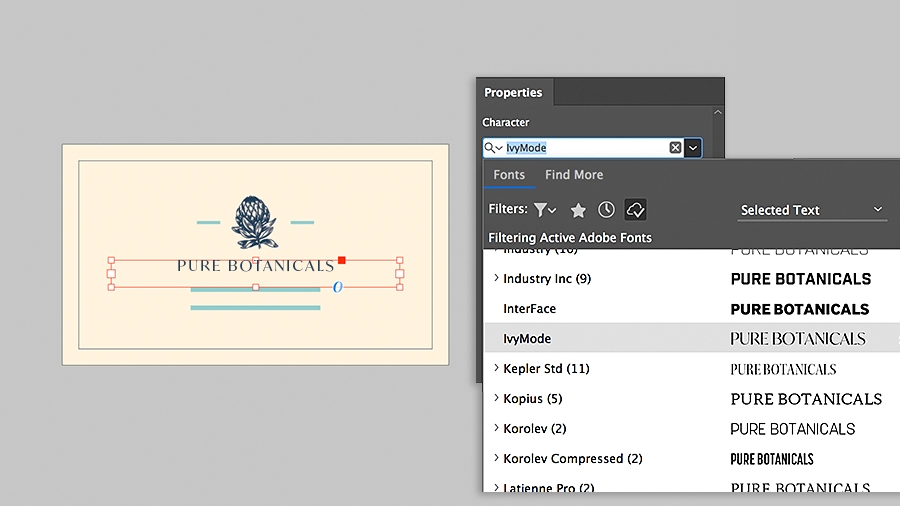Image resolution: width=900 pixels, height=506 pixels.
Task: Click the red out port on text frame
Action: (x=342, y=260)
